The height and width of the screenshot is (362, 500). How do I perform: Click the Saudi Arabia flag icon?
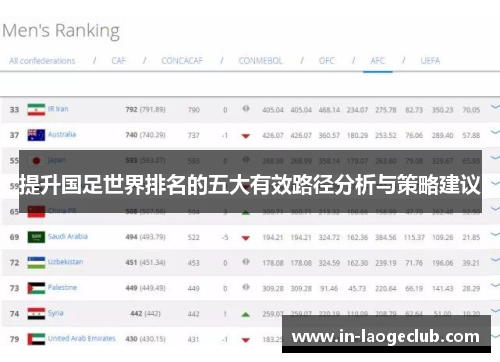(36, 237)
